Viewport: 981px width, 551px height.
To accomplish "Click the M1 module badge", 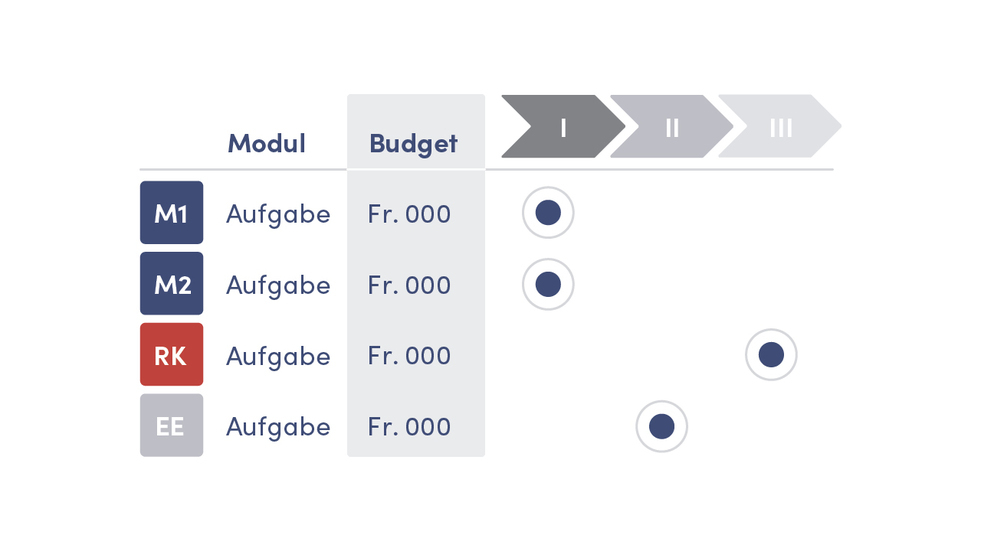I will [171, 213].
